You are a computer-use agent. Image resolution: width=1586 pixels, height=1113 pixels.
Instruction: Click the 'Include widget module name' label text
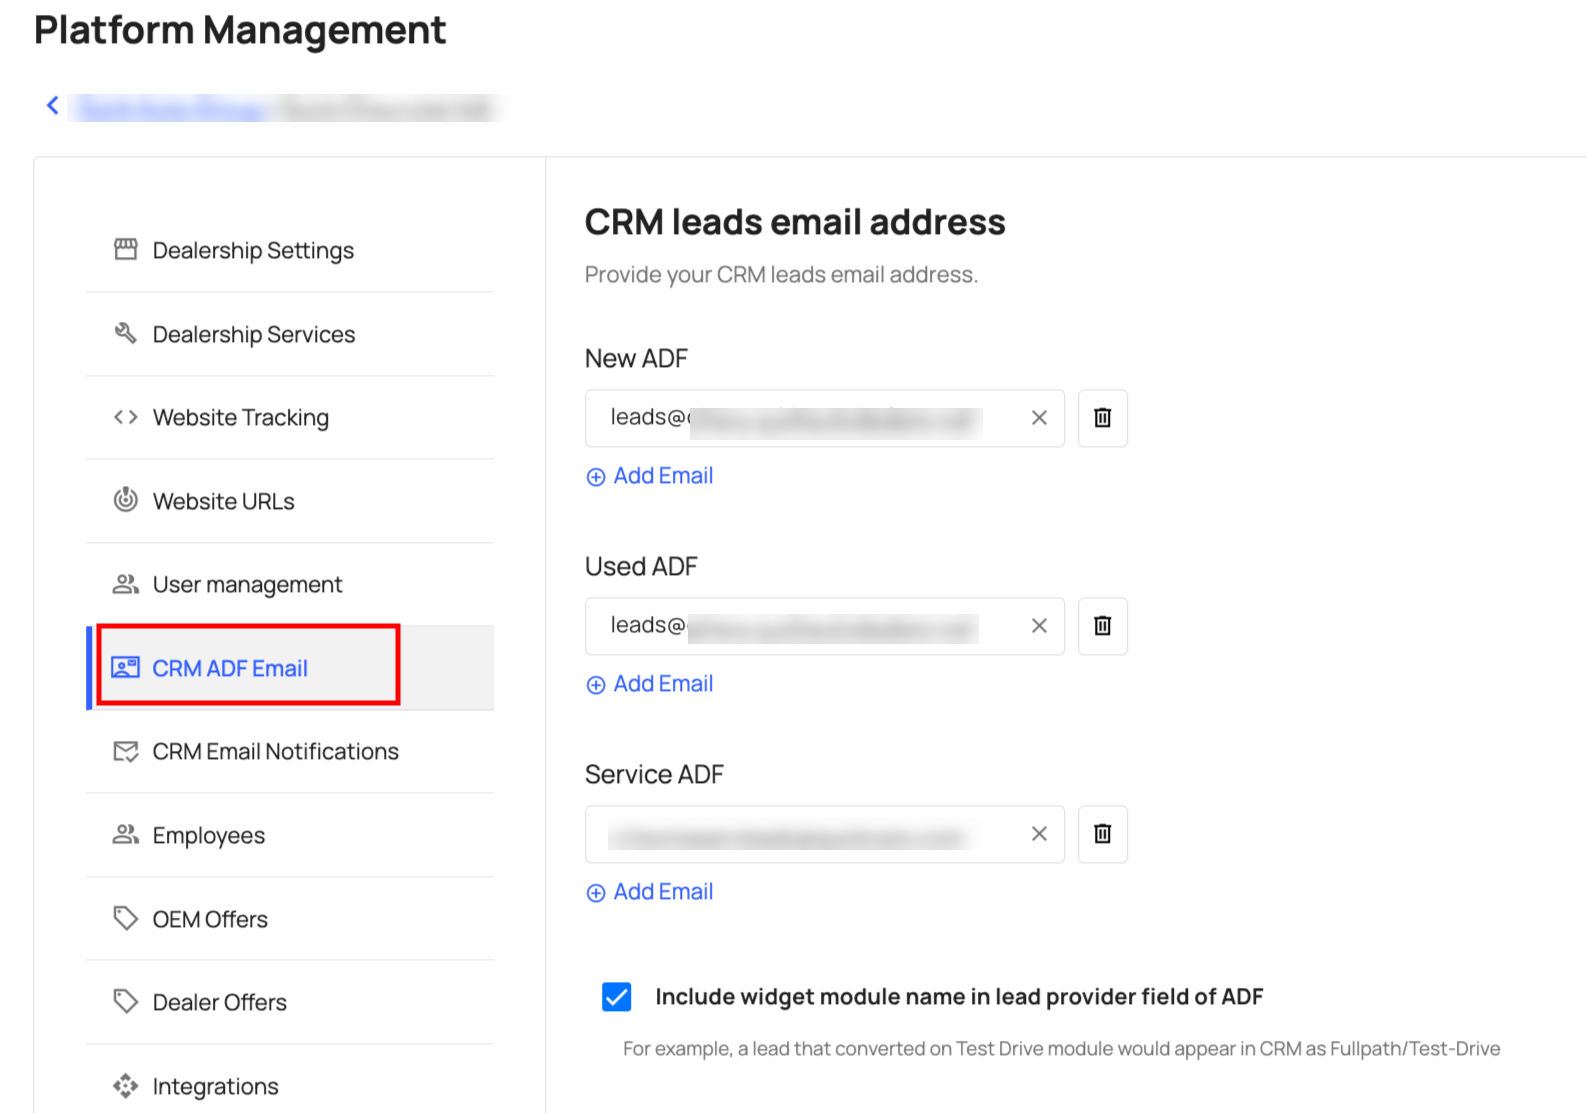coord(959,997)
